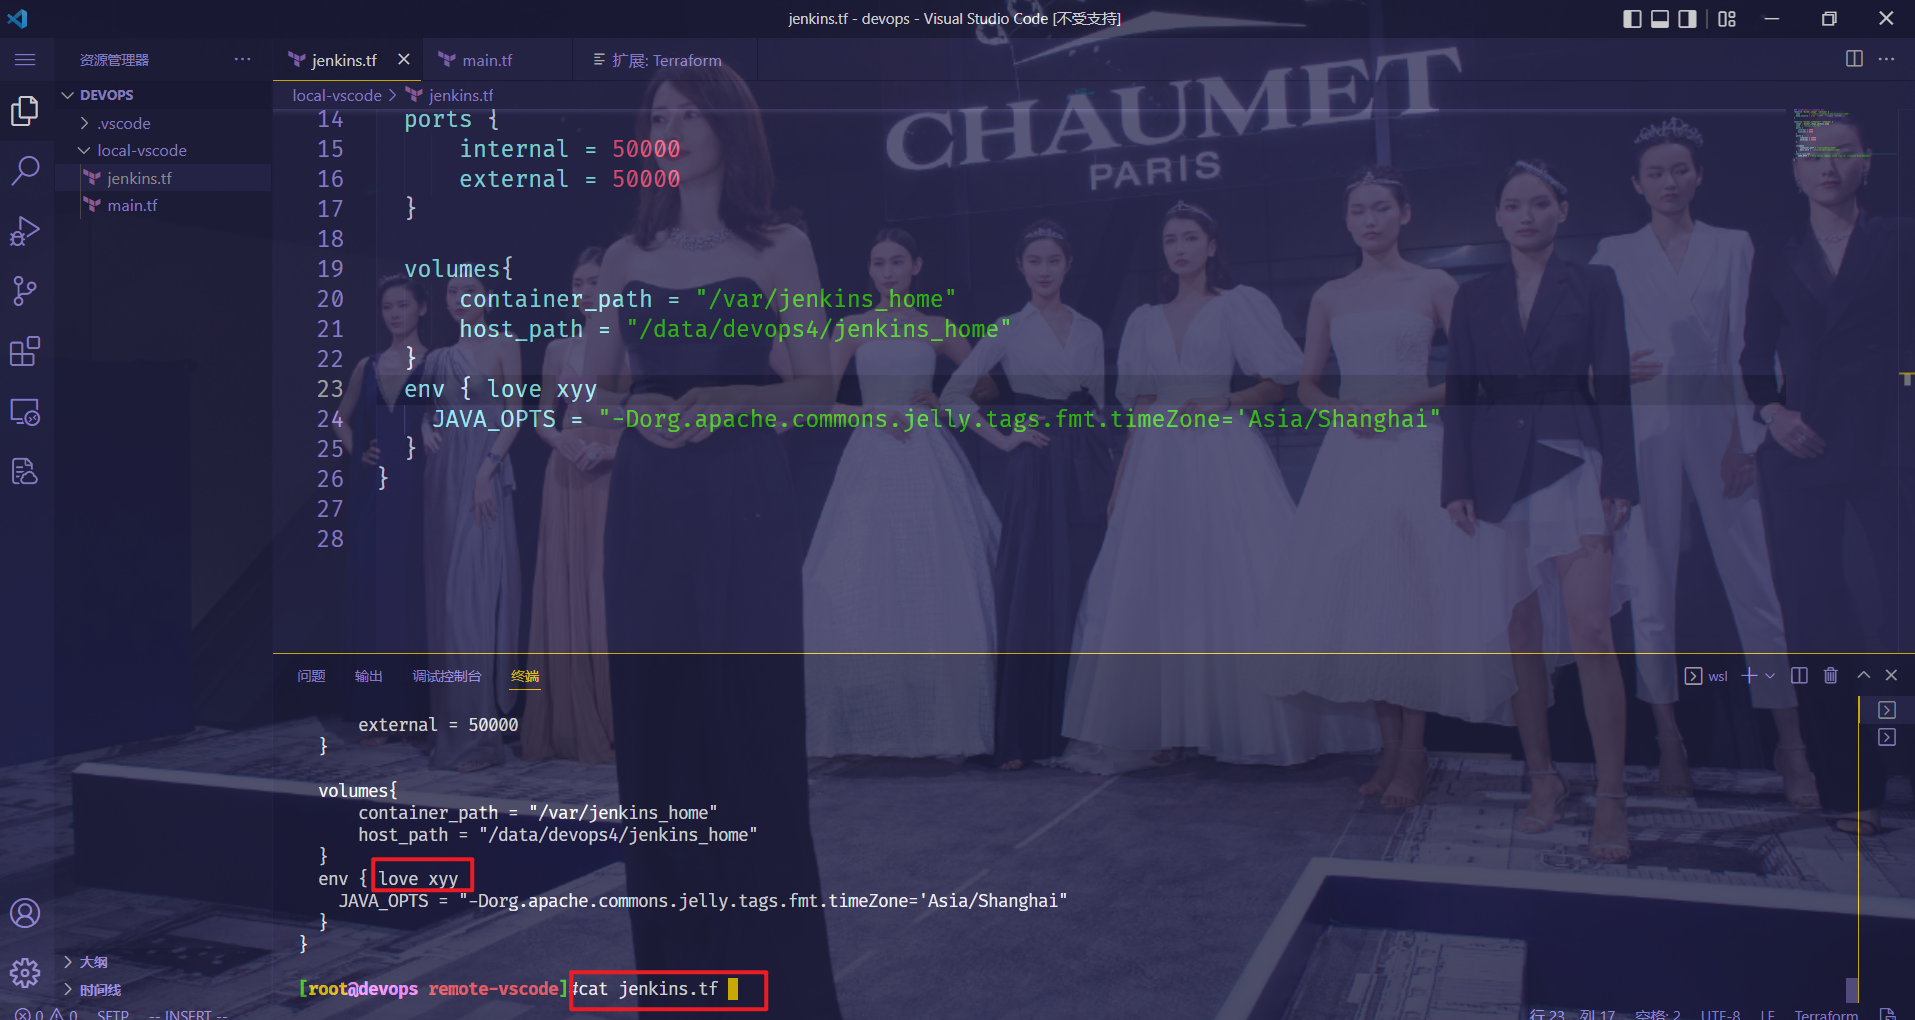Open the Explorer view in the activity bar
The width and height of the screenshot is (1915, 1020).
25,110
